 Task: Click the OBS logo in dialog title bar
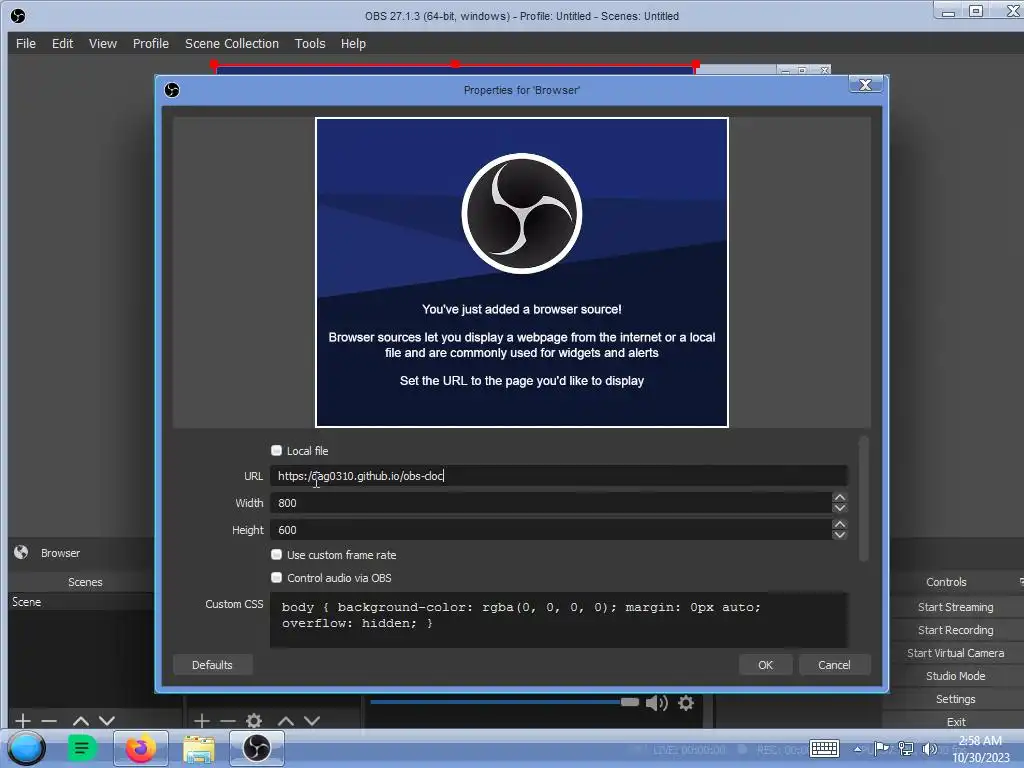[x=172, y=90]
